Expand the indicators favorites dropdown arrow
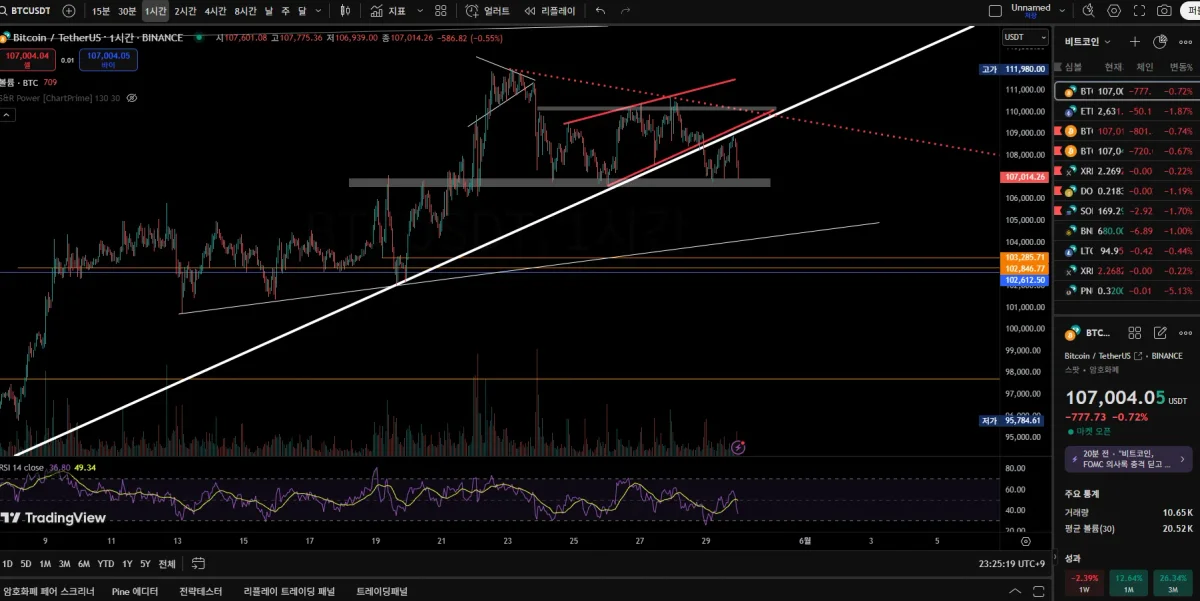Viewport: 1200px width, 601px height. tap(418, 11)
